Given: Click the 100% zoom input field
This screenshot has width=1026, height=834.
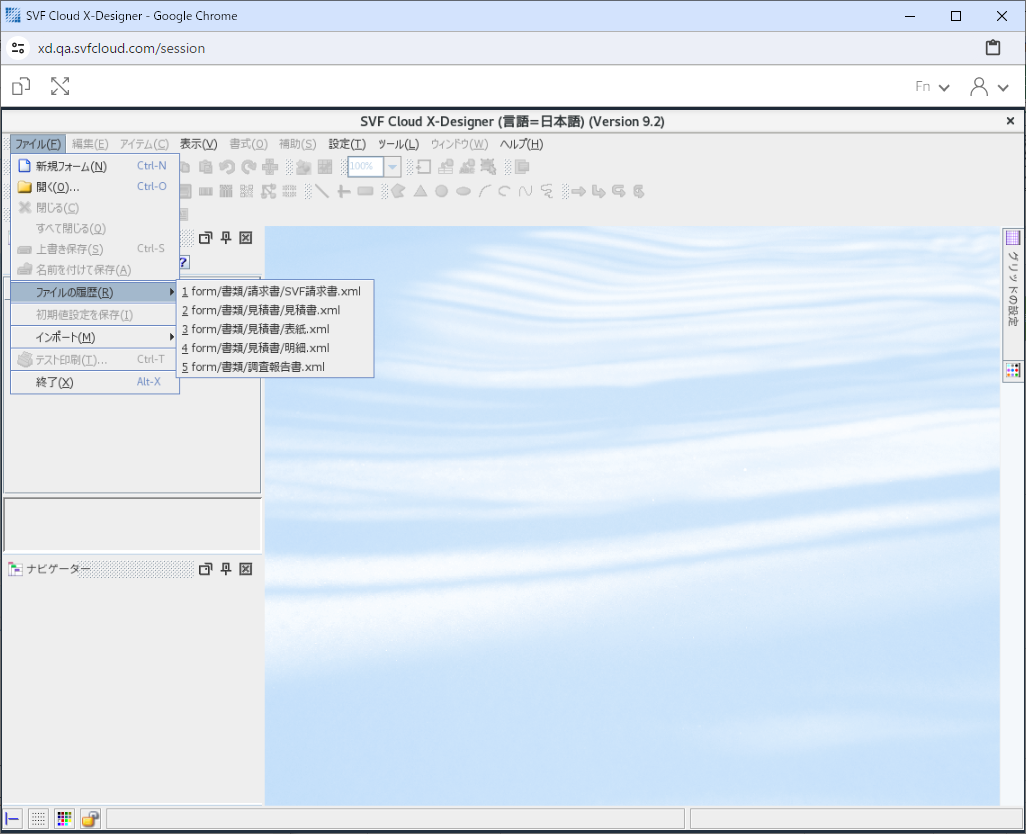Looking at the screenshot, I should pos(366,167).
